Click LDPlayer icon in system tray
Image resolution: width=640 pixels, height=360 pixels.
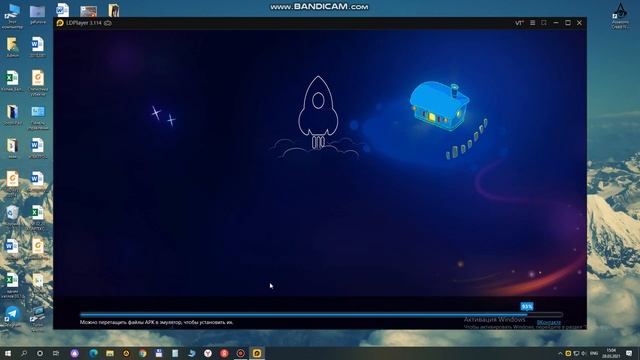[568, 353]
